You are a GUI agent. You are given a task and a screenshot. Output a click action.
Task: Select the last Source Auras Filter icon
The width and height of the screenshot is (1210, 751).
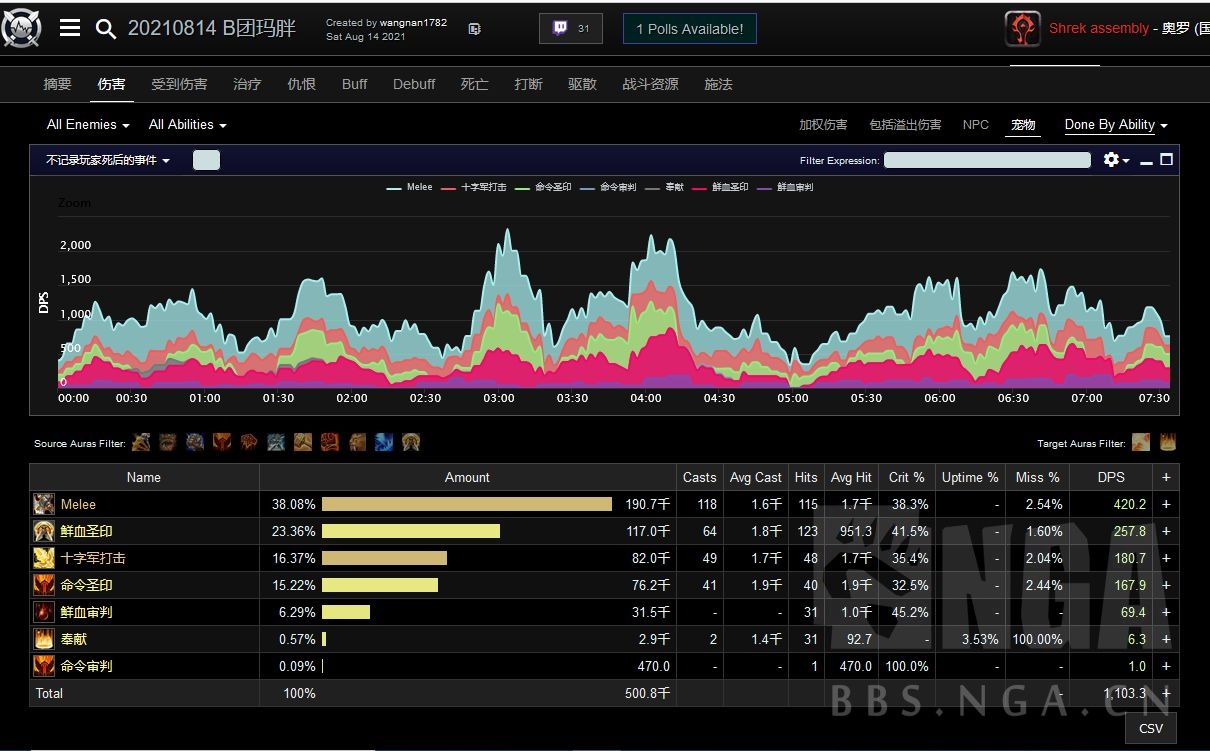[x=411, y=442]
